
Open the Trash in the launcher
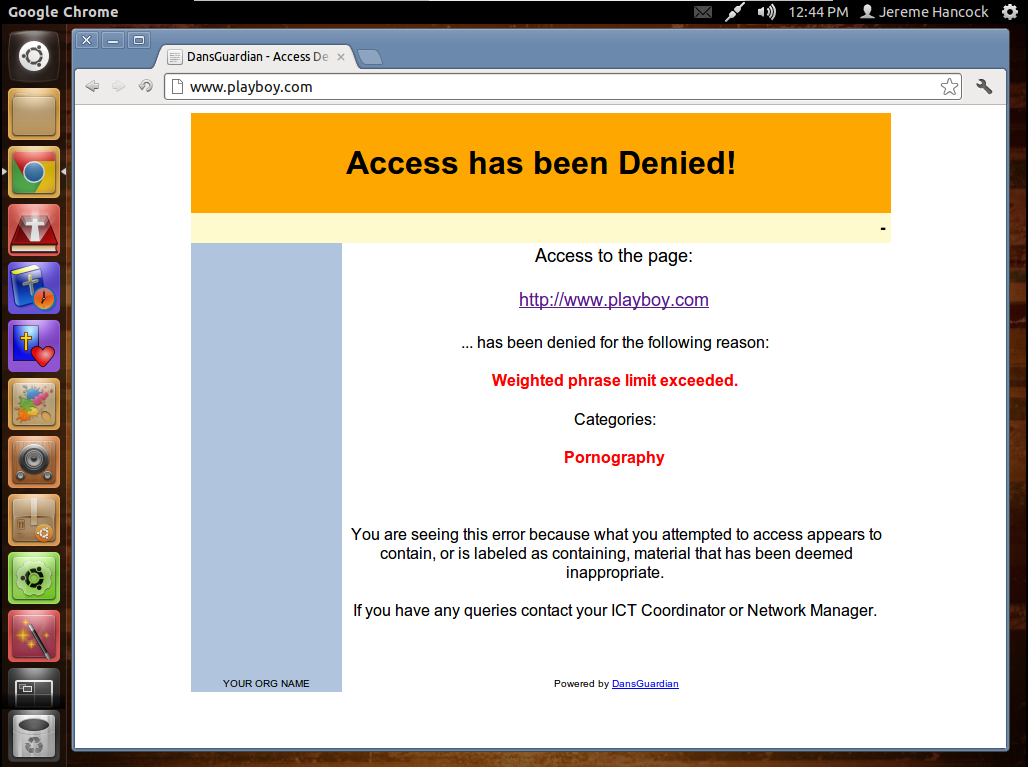click(33, 736)
